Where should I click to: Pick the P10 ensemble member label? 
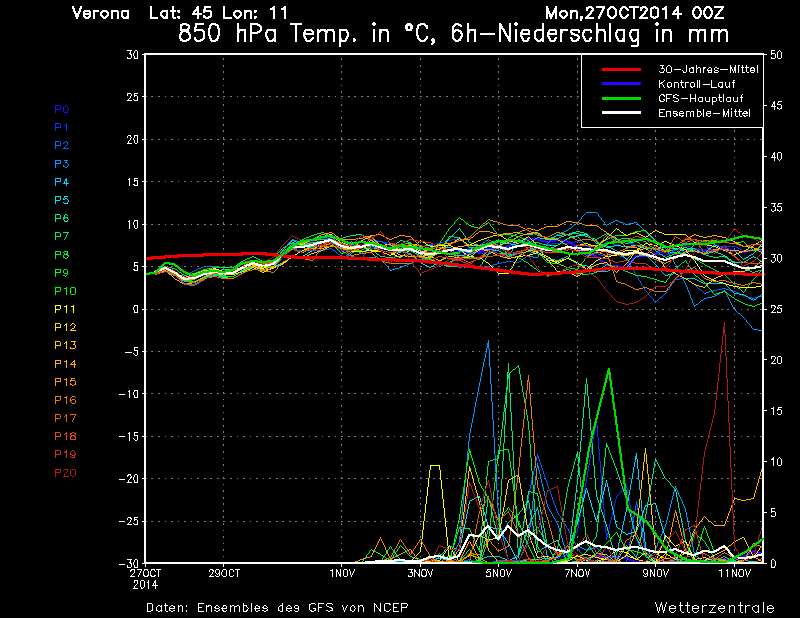point(64,291)
